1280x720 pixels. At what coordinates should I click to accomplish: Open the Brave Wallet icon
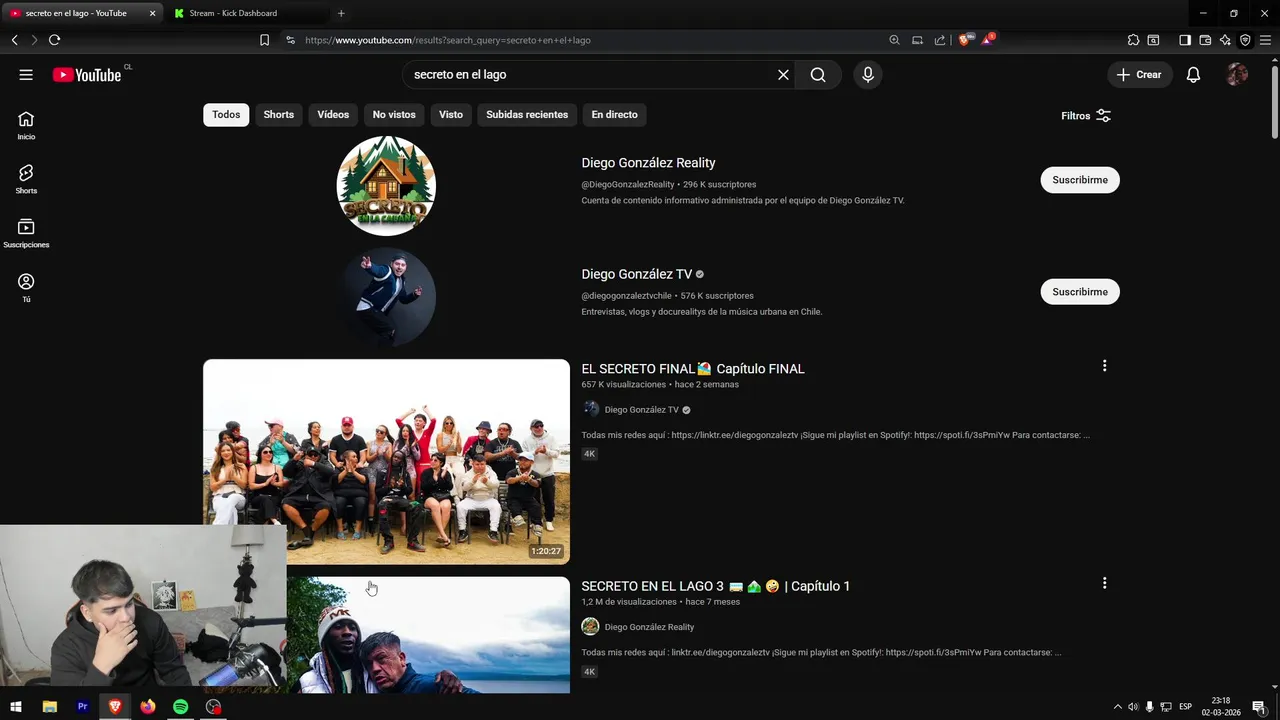(1205, 40)
